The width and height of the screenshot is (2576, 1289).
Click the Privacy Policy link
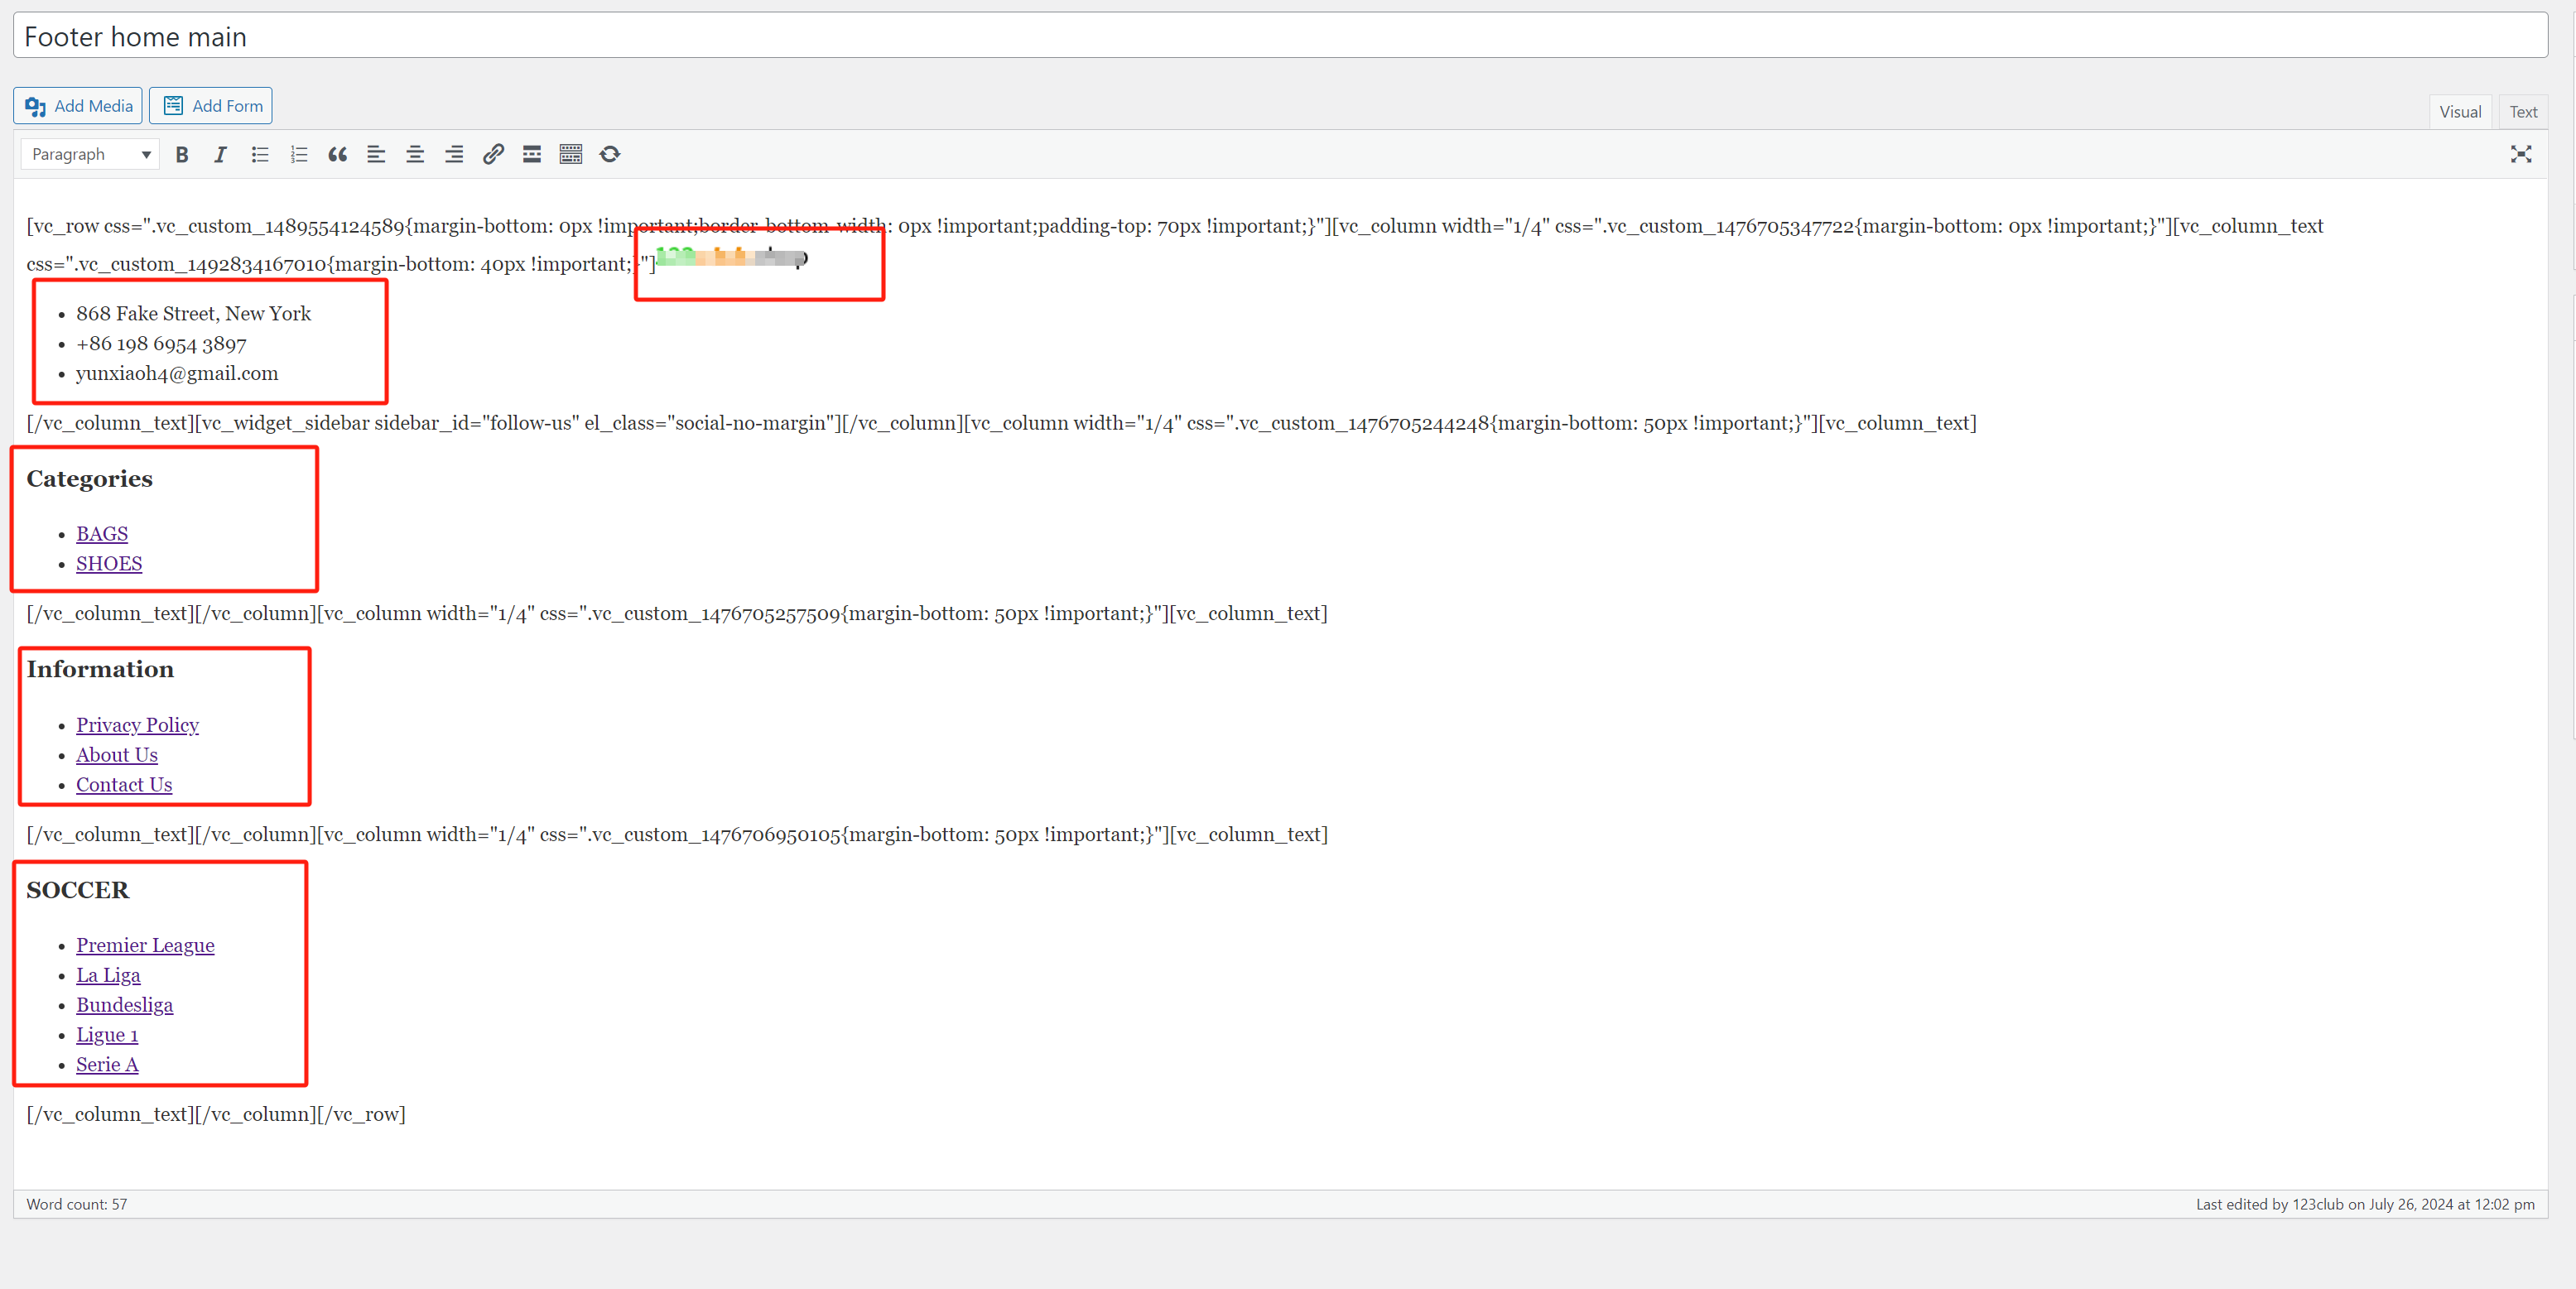137,725
